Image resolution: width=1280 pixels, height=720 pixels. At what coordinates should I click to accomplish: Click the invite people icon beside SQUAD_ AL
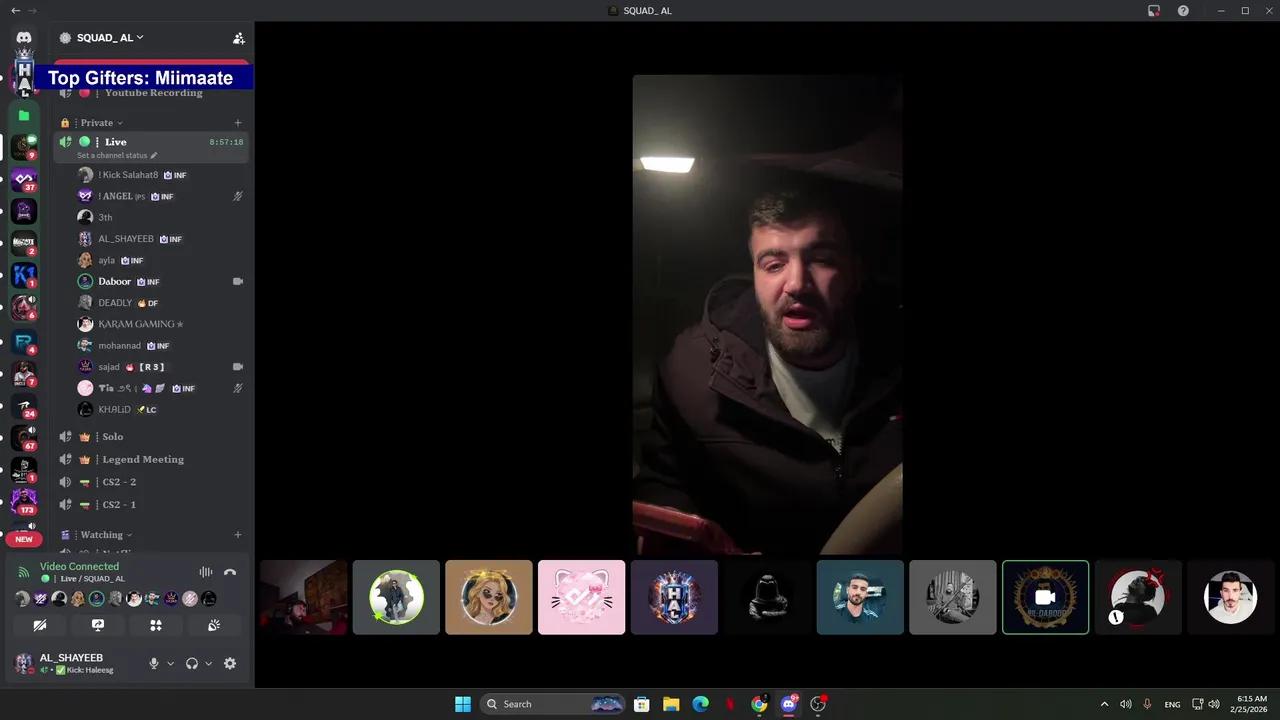(238, 38)
